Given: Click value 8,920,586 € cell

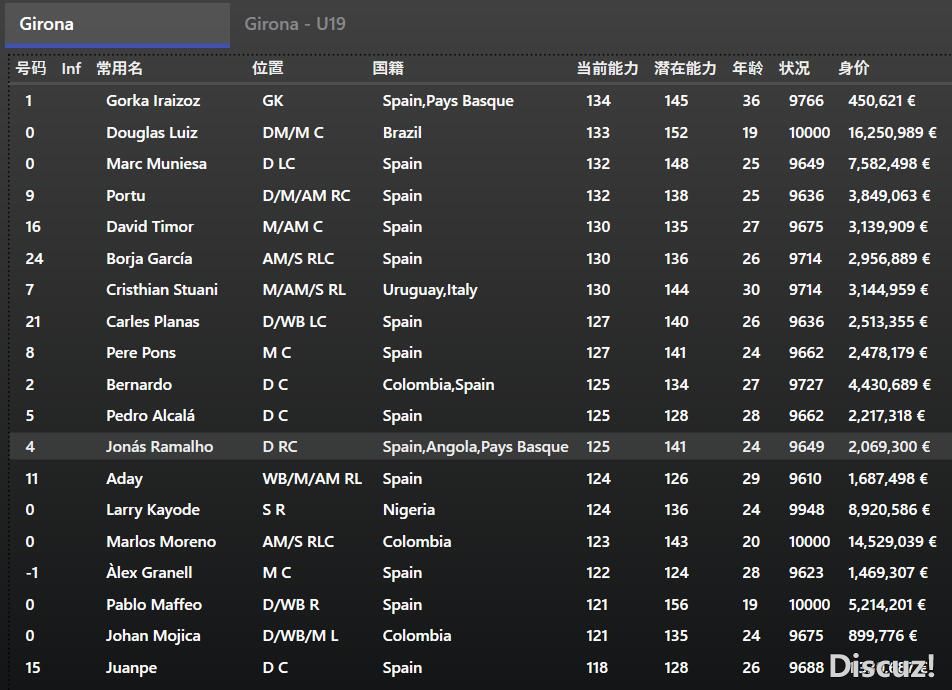Looking at the screenshot, I should click(x=889, y=510).
